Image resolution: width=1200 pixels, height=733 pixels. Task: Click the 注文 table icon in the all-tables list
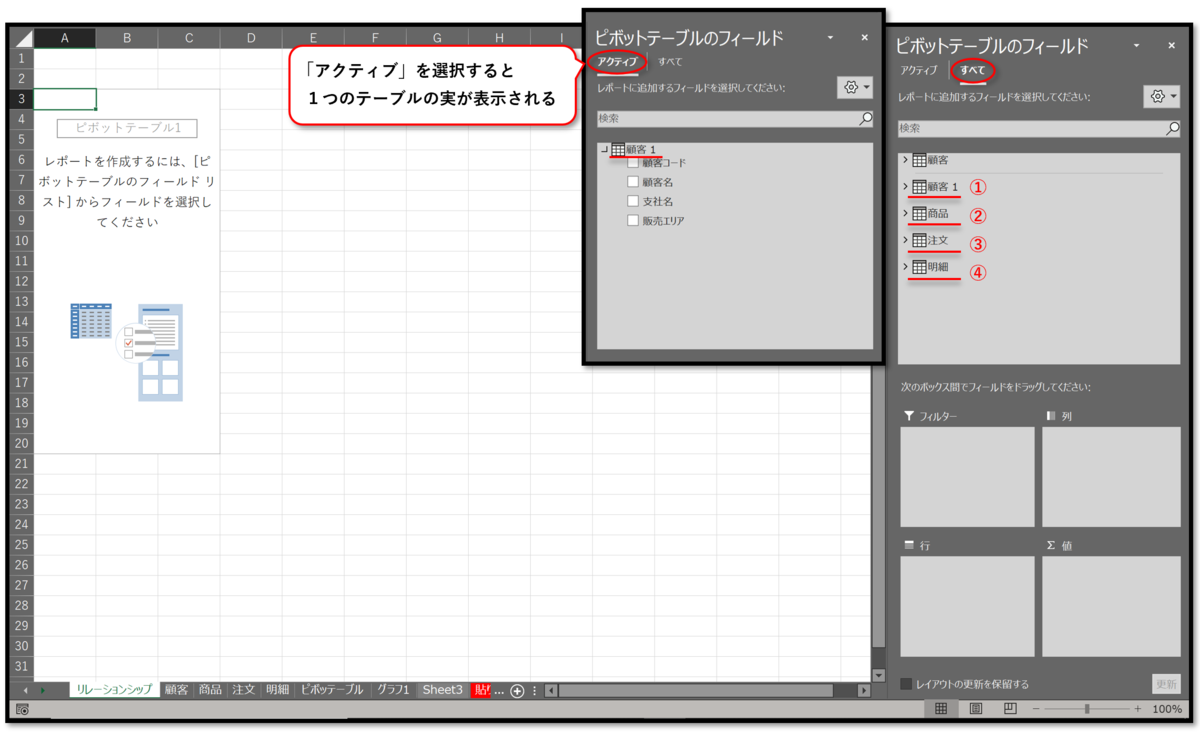[x=919, y=241]
